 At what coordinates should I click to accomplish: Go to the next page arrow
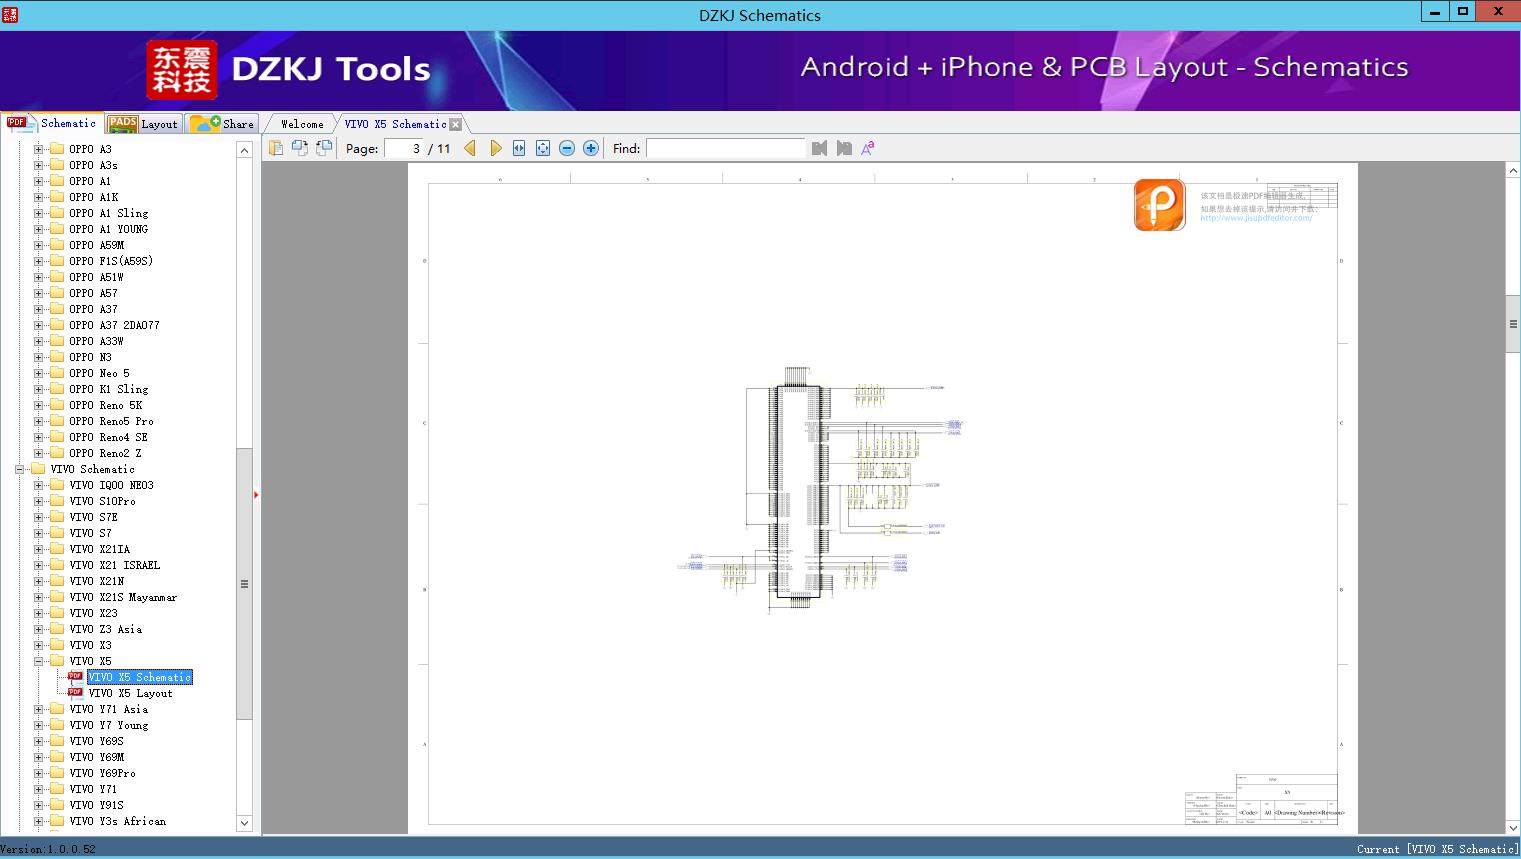tap(495, 148)
